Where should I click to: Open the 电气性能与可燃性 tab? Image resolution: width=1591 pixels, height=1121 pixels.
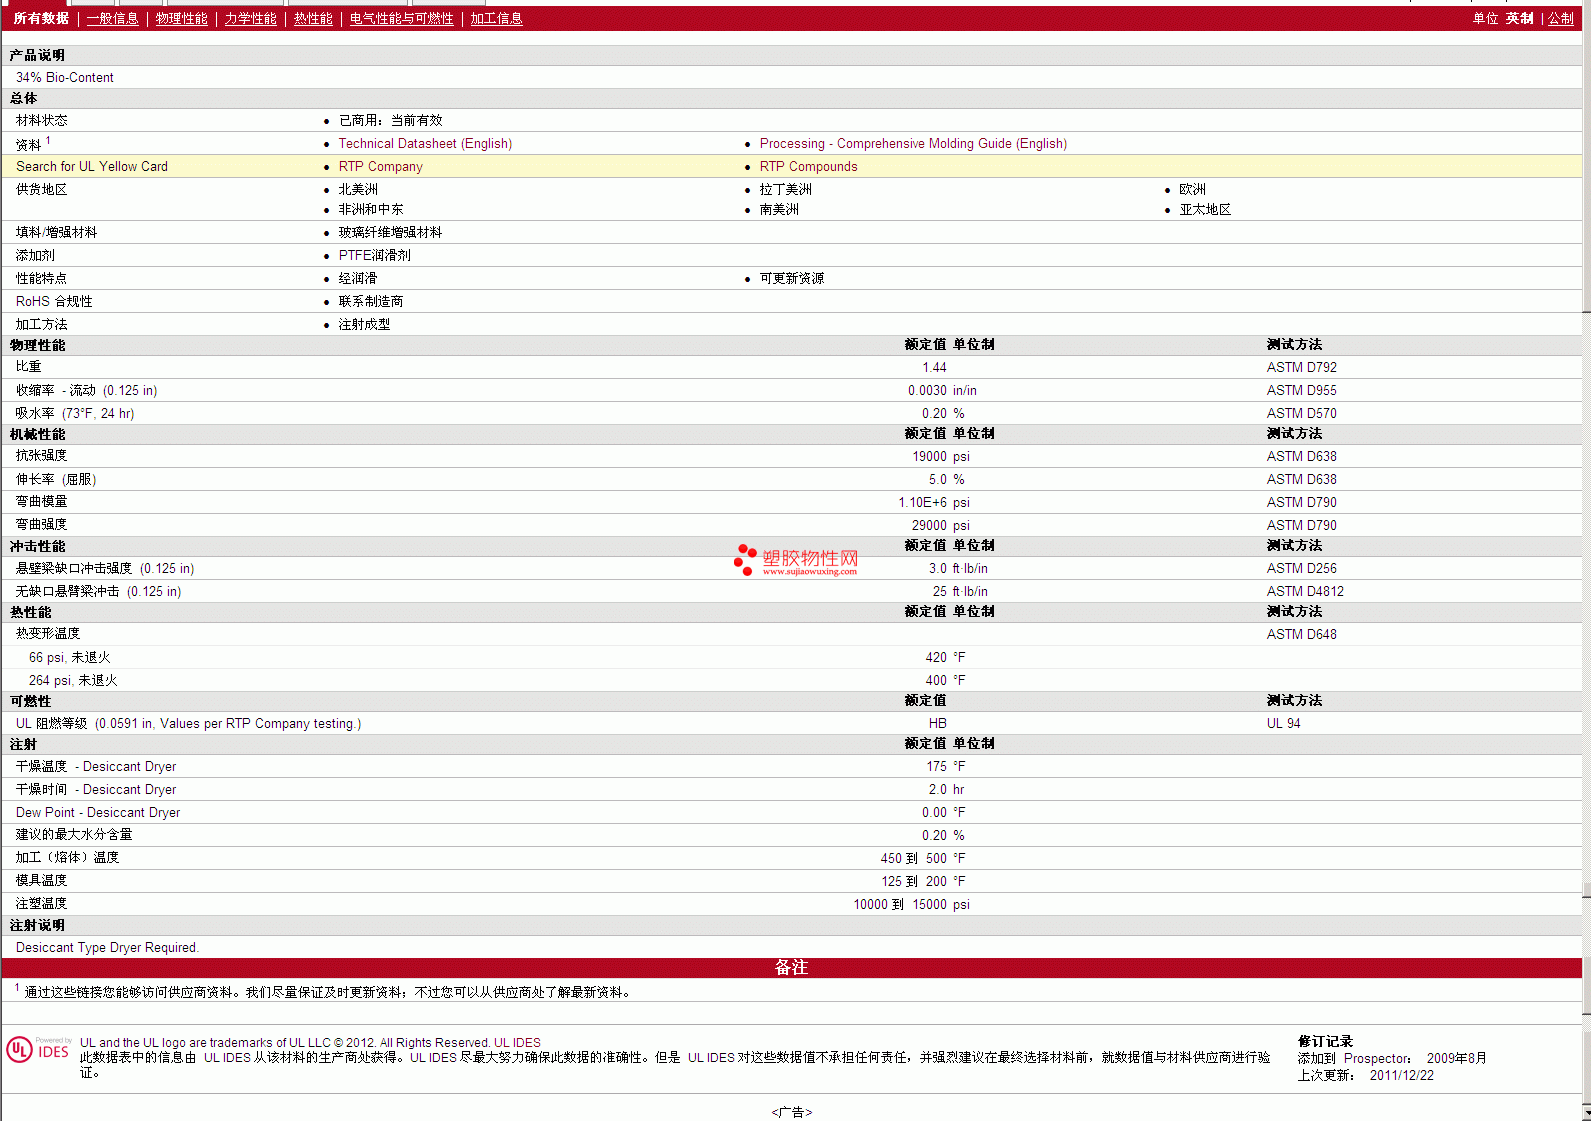point(401,19)
